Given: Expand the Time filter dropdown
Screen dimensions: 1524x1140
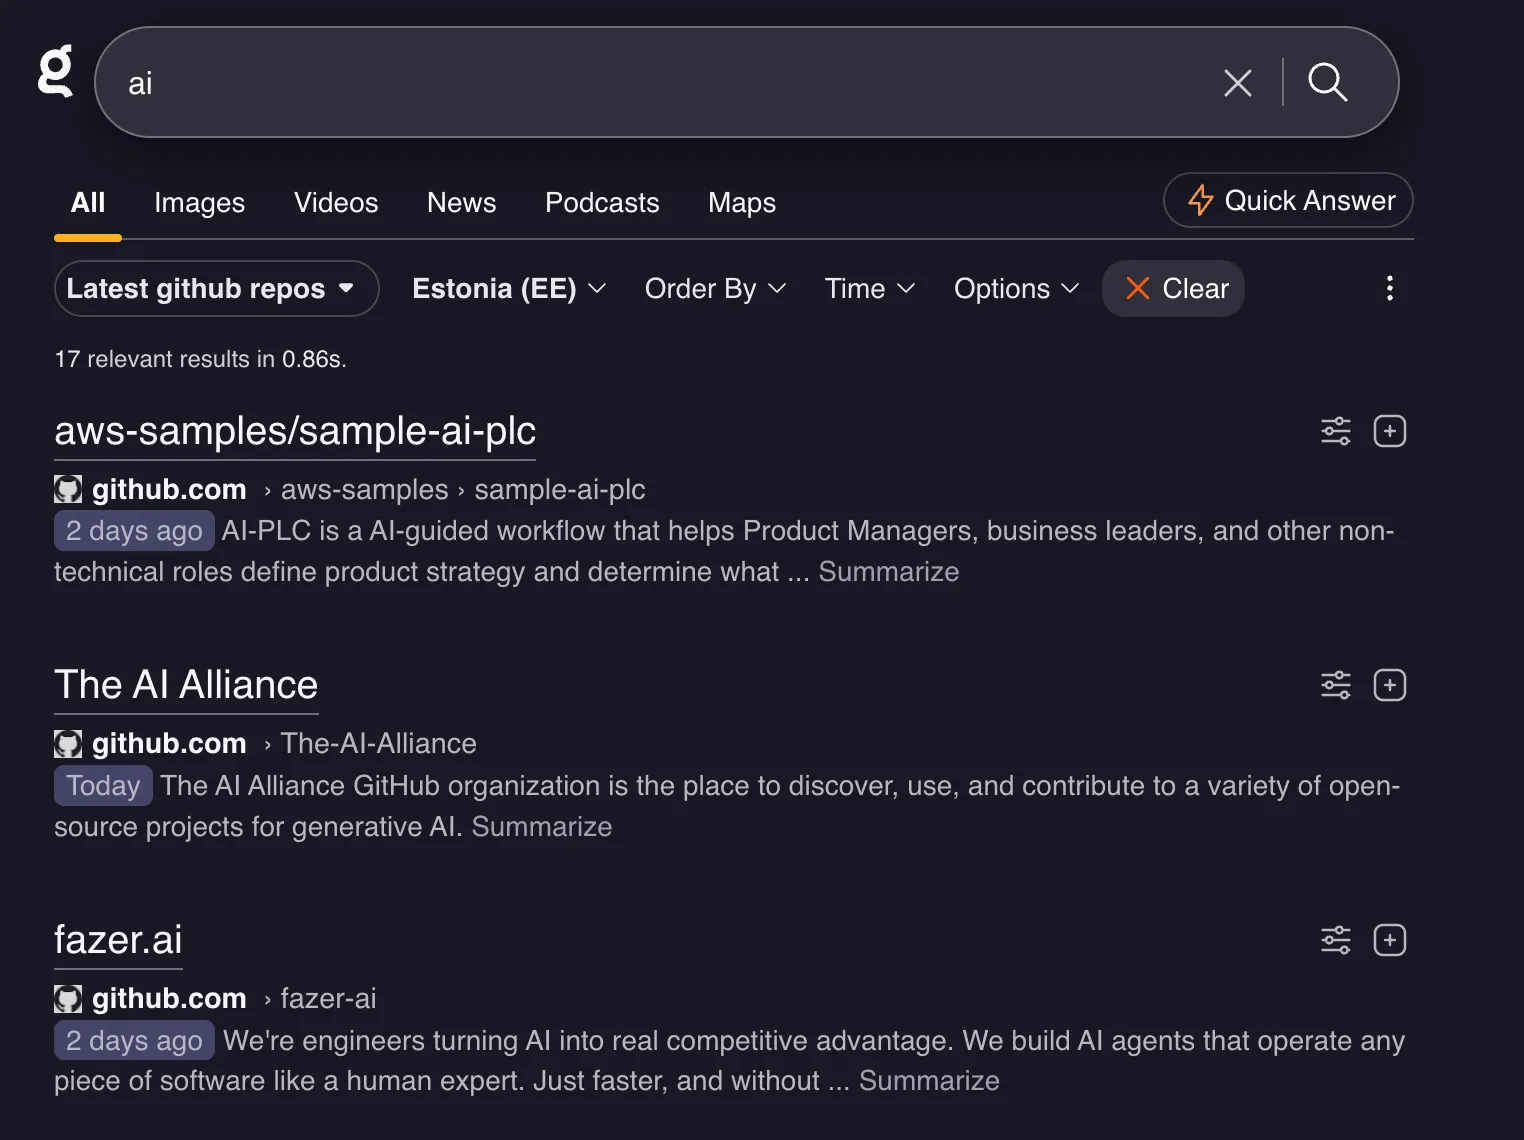Looking at the screenshot, I should coord(869,289).
